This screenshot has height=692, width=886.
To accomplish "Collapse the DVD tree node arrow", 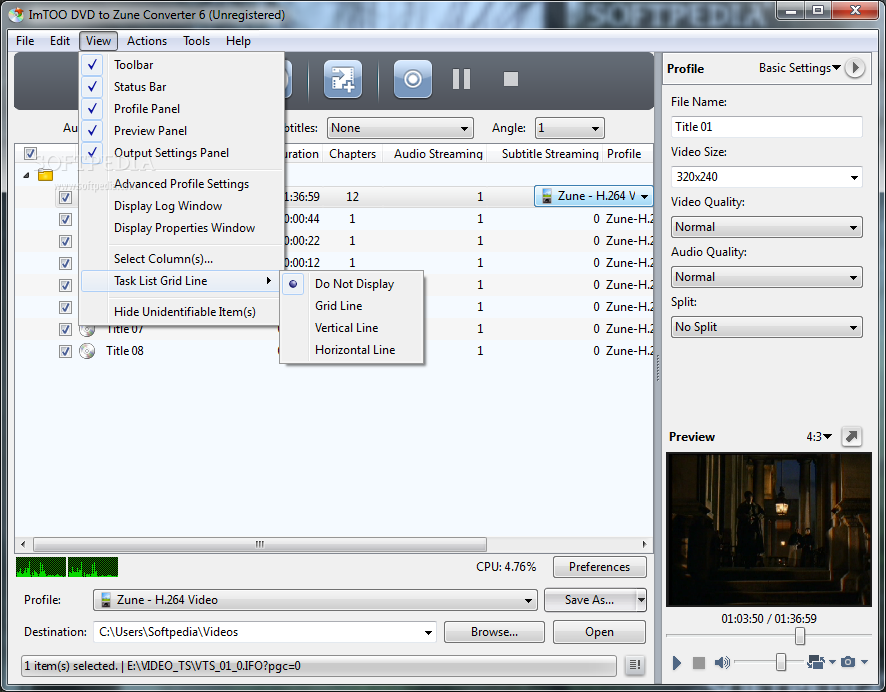I will pos(26,175).
